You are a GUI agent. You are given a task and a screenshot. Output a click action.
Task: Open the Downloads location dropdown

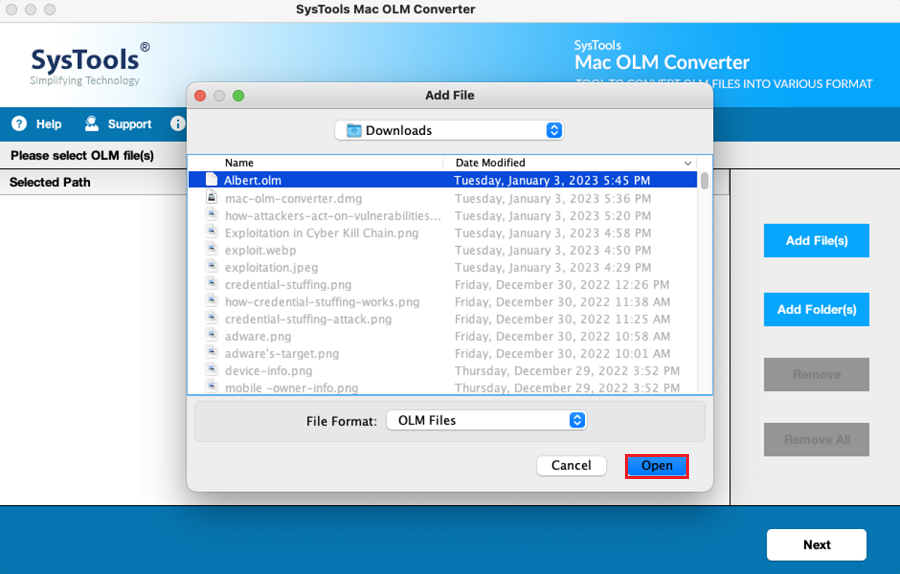click(x=449, y=130)
